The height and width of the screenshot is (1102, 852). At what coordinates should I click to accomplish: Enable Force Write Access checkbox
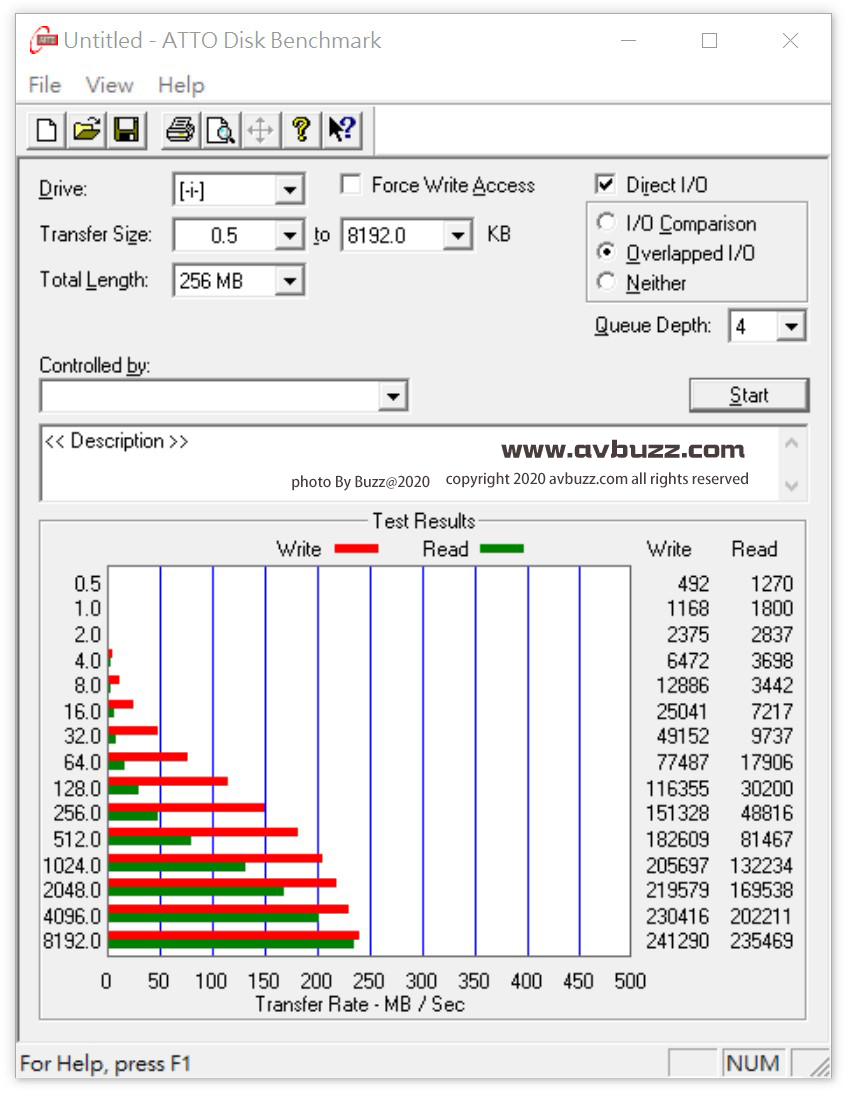[351, 185]
